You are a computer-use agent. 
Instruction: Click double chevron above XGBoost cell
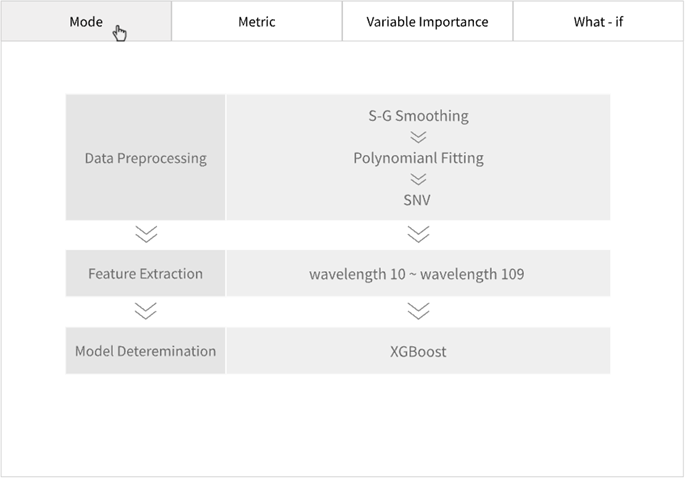(x=418, y=311)
